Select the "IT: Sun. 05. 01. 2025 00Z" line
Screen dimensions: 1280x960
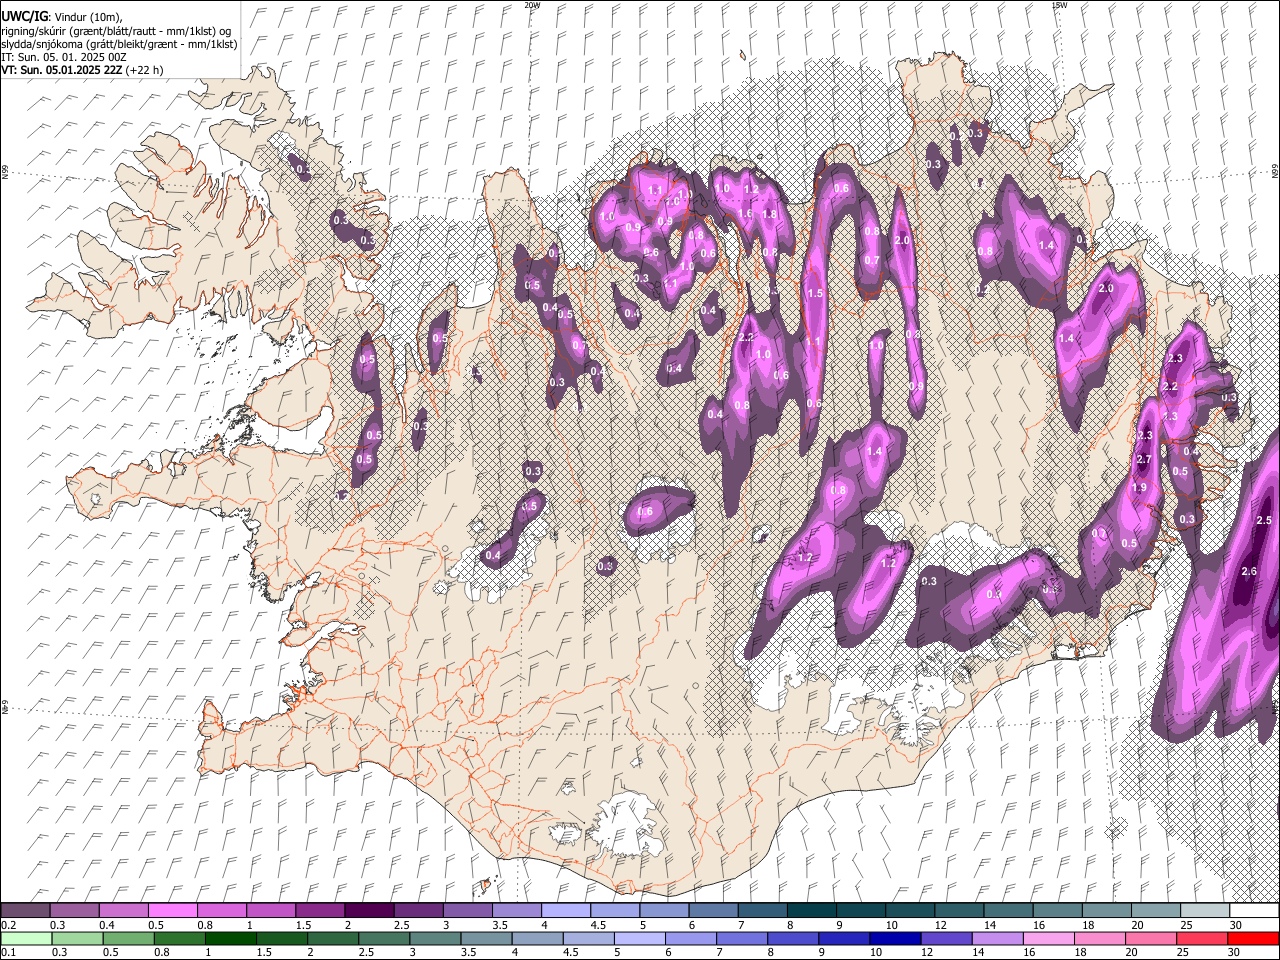pyautogui.click(x=63, y=57)
